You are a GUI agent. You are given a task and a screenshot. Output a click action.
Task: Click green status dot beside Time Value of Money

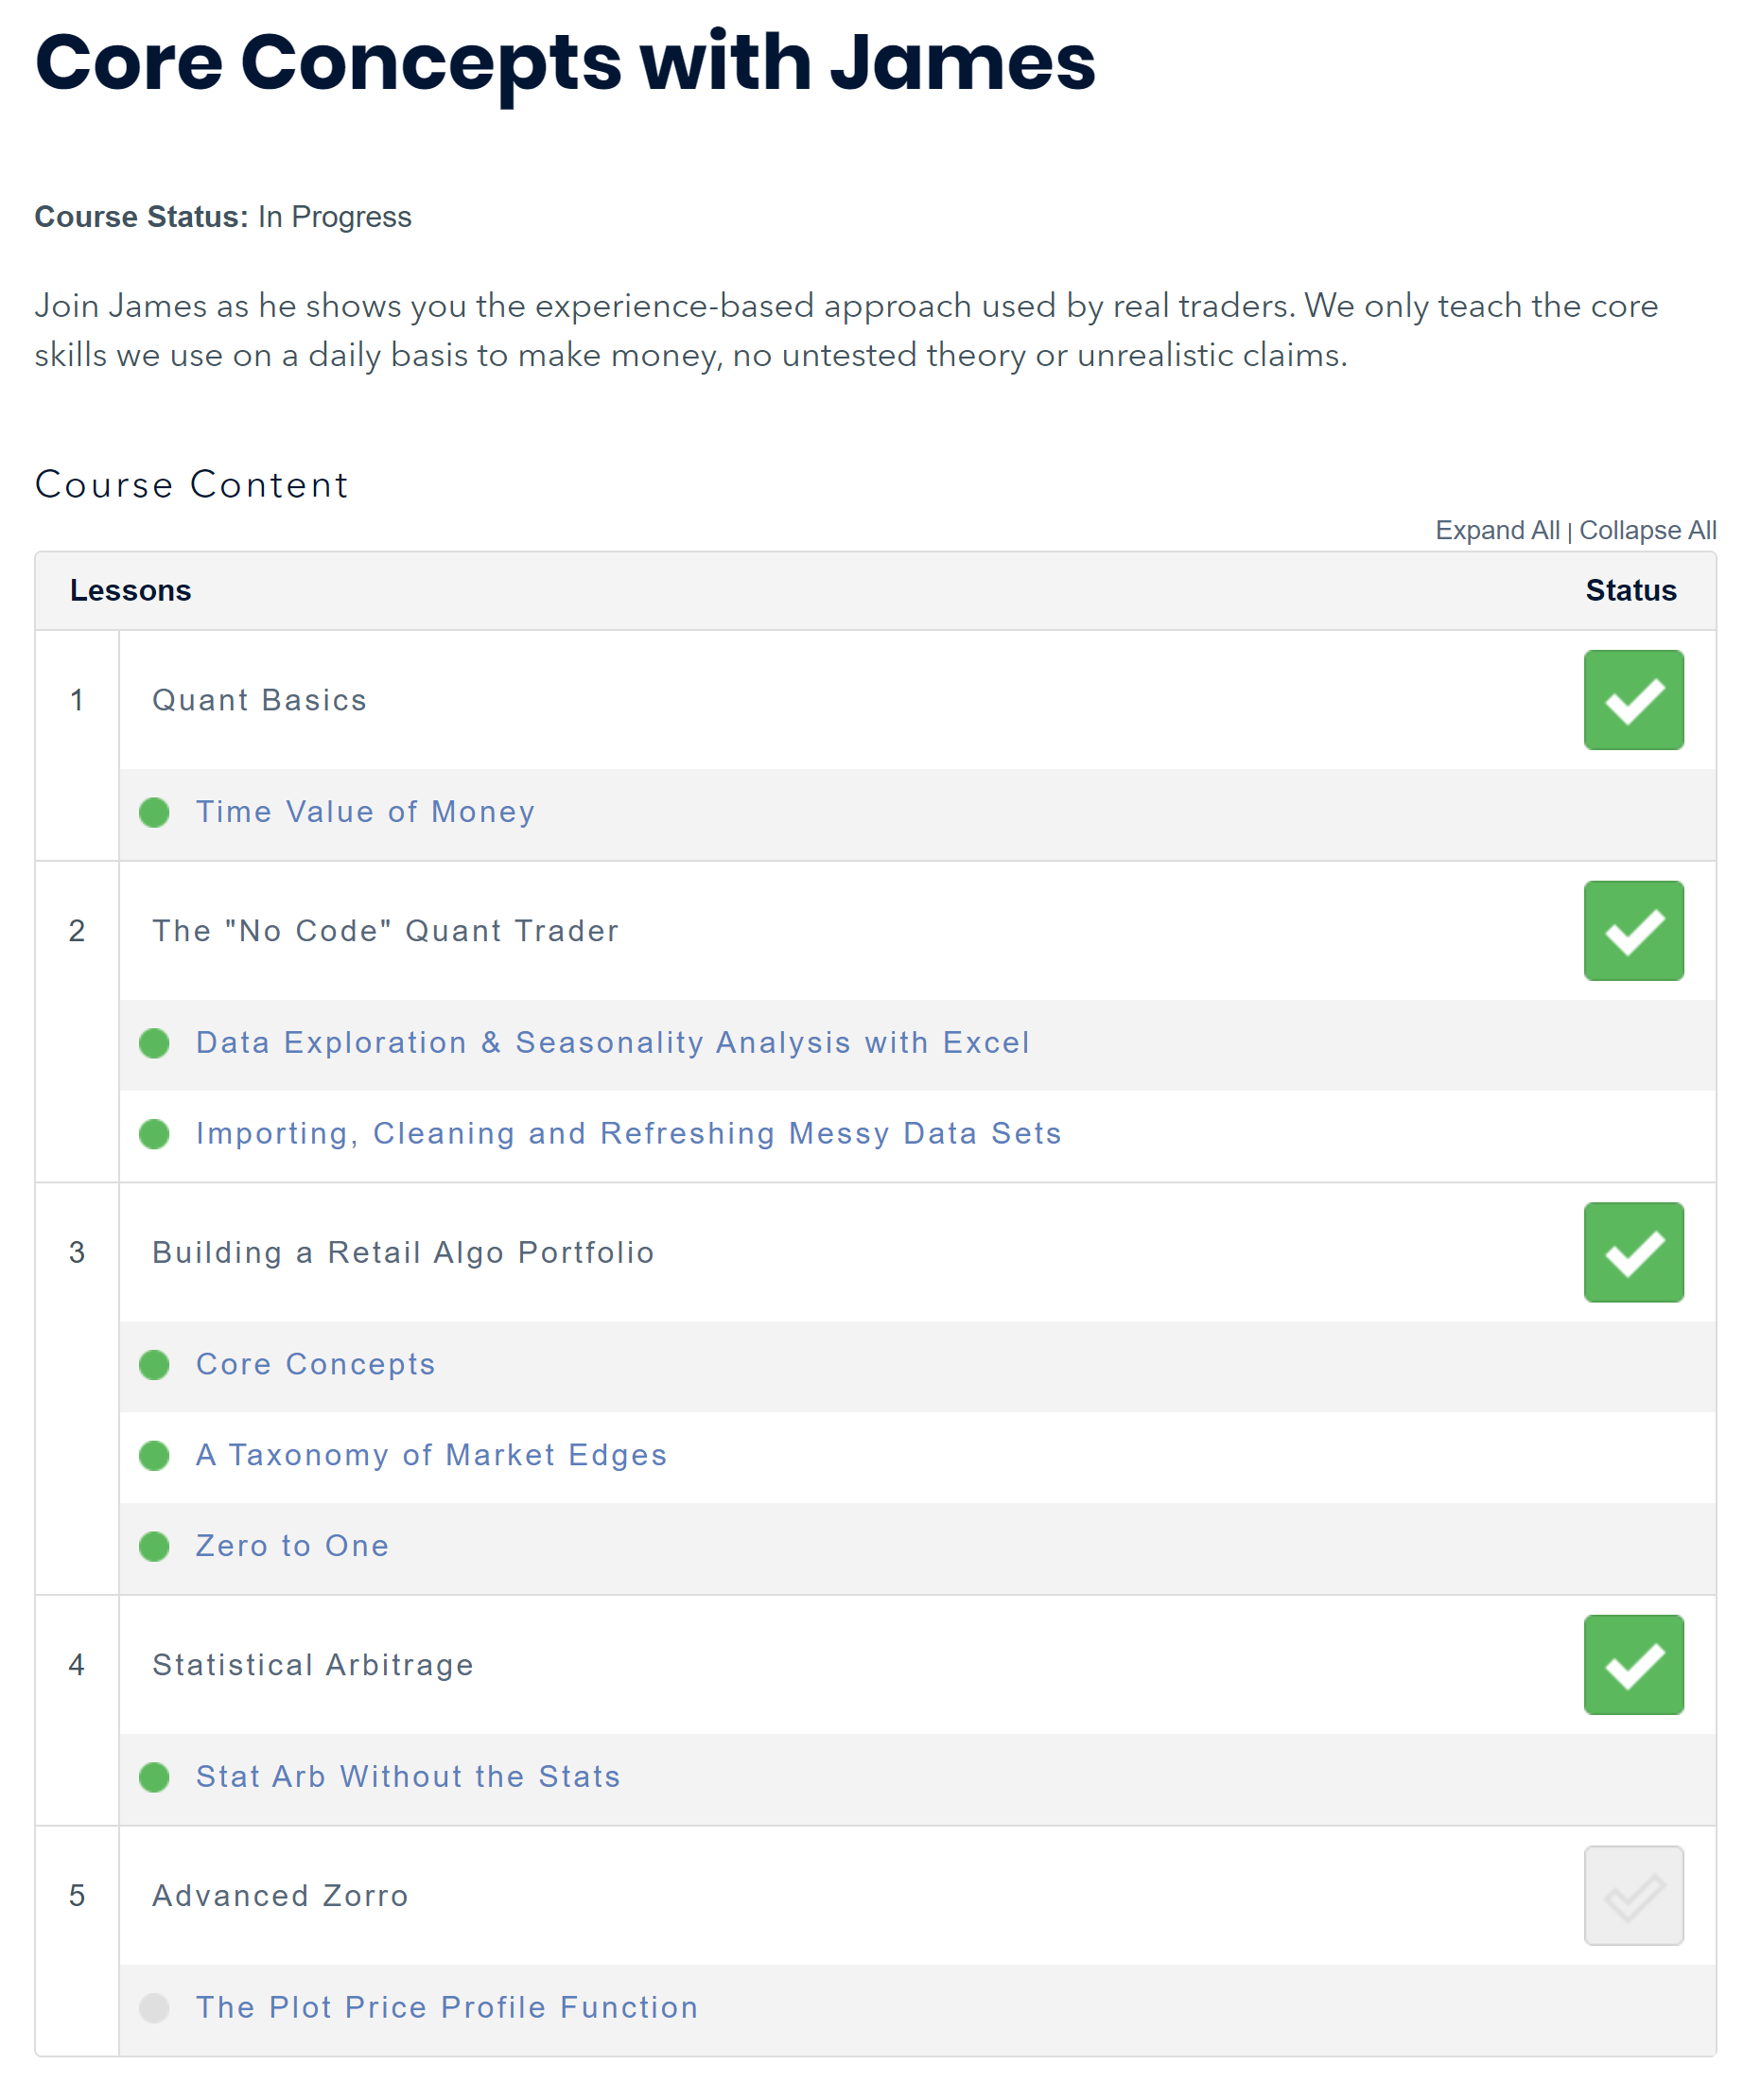(x=154, y=813)
